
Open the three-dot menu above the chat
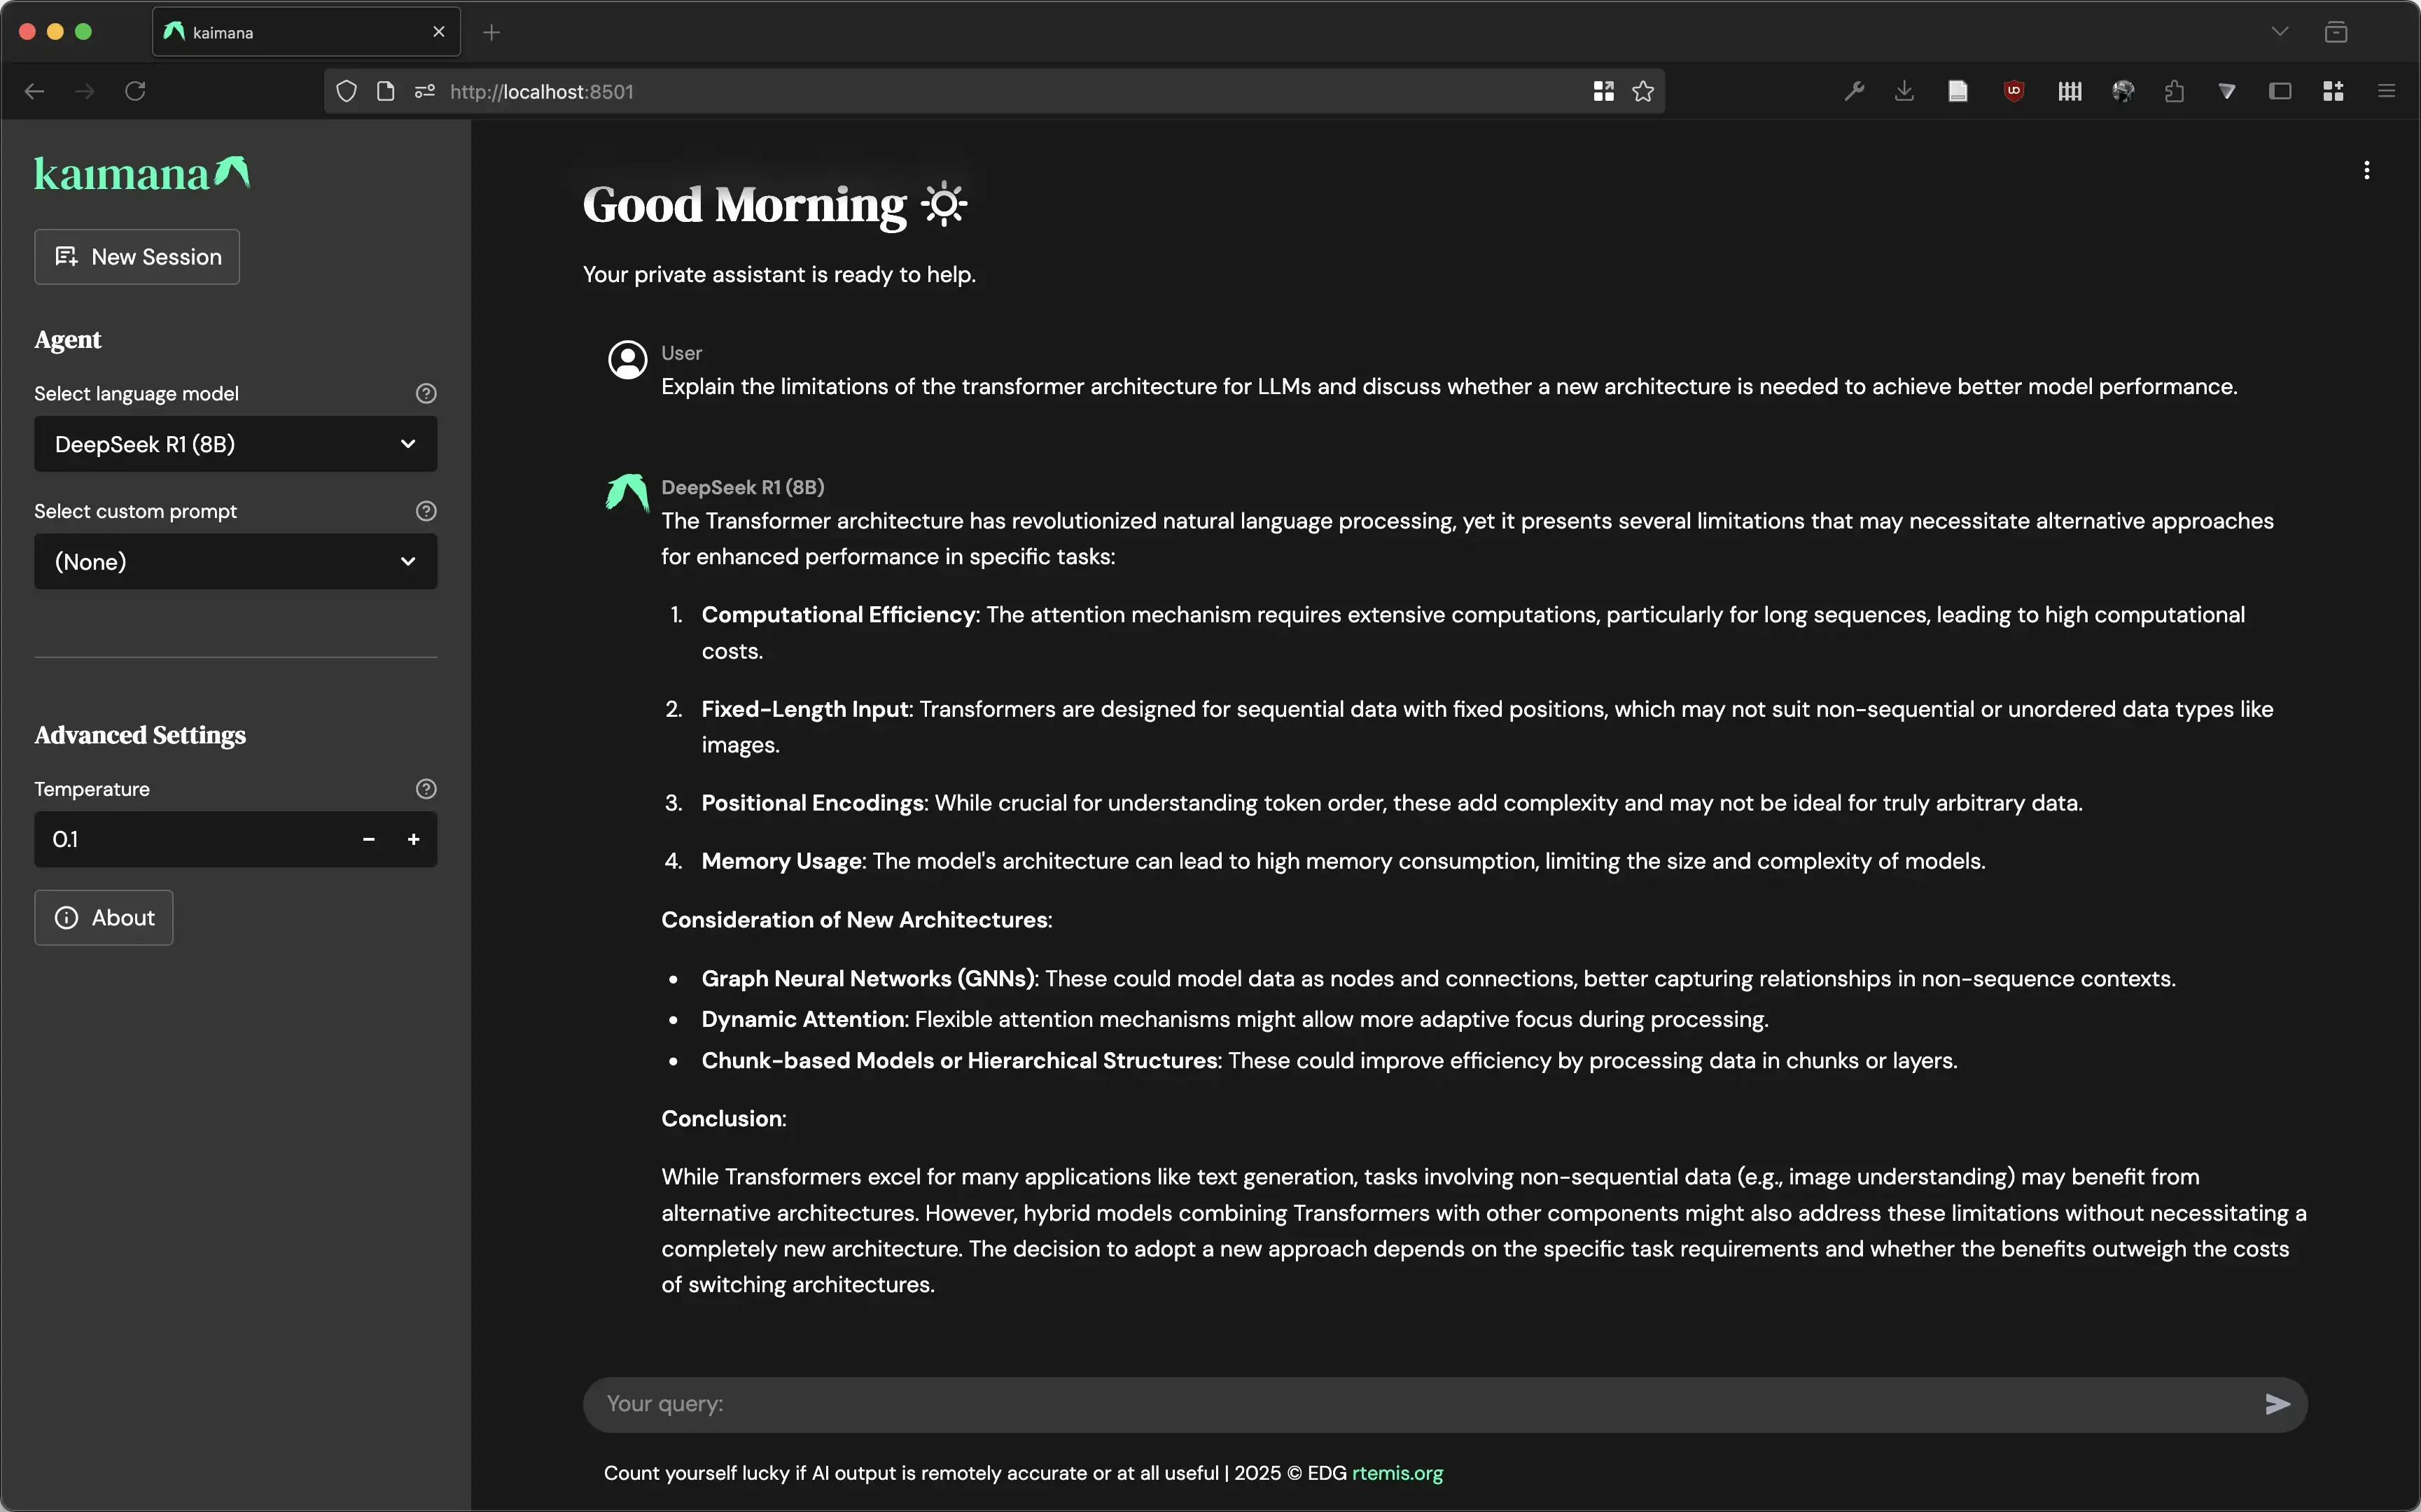[x=2367, y=170]
